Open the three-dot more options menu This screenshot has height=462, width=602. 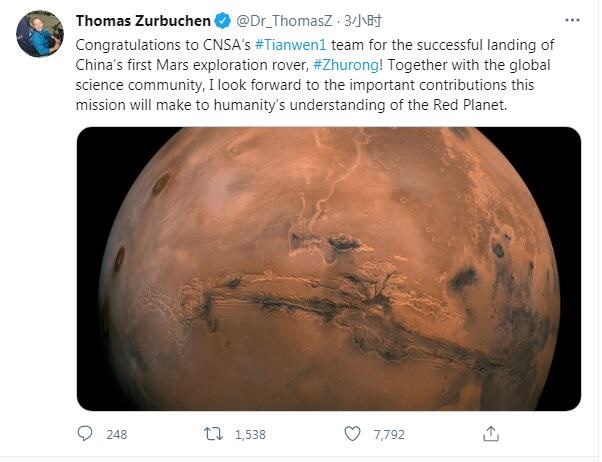pyautogui.click(x=572, y=20)
